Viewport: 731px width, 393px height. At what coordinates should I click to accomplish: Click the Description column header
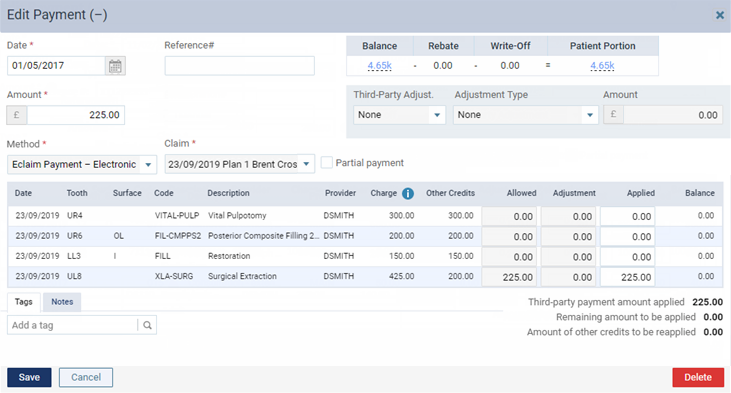click(228, 193)
